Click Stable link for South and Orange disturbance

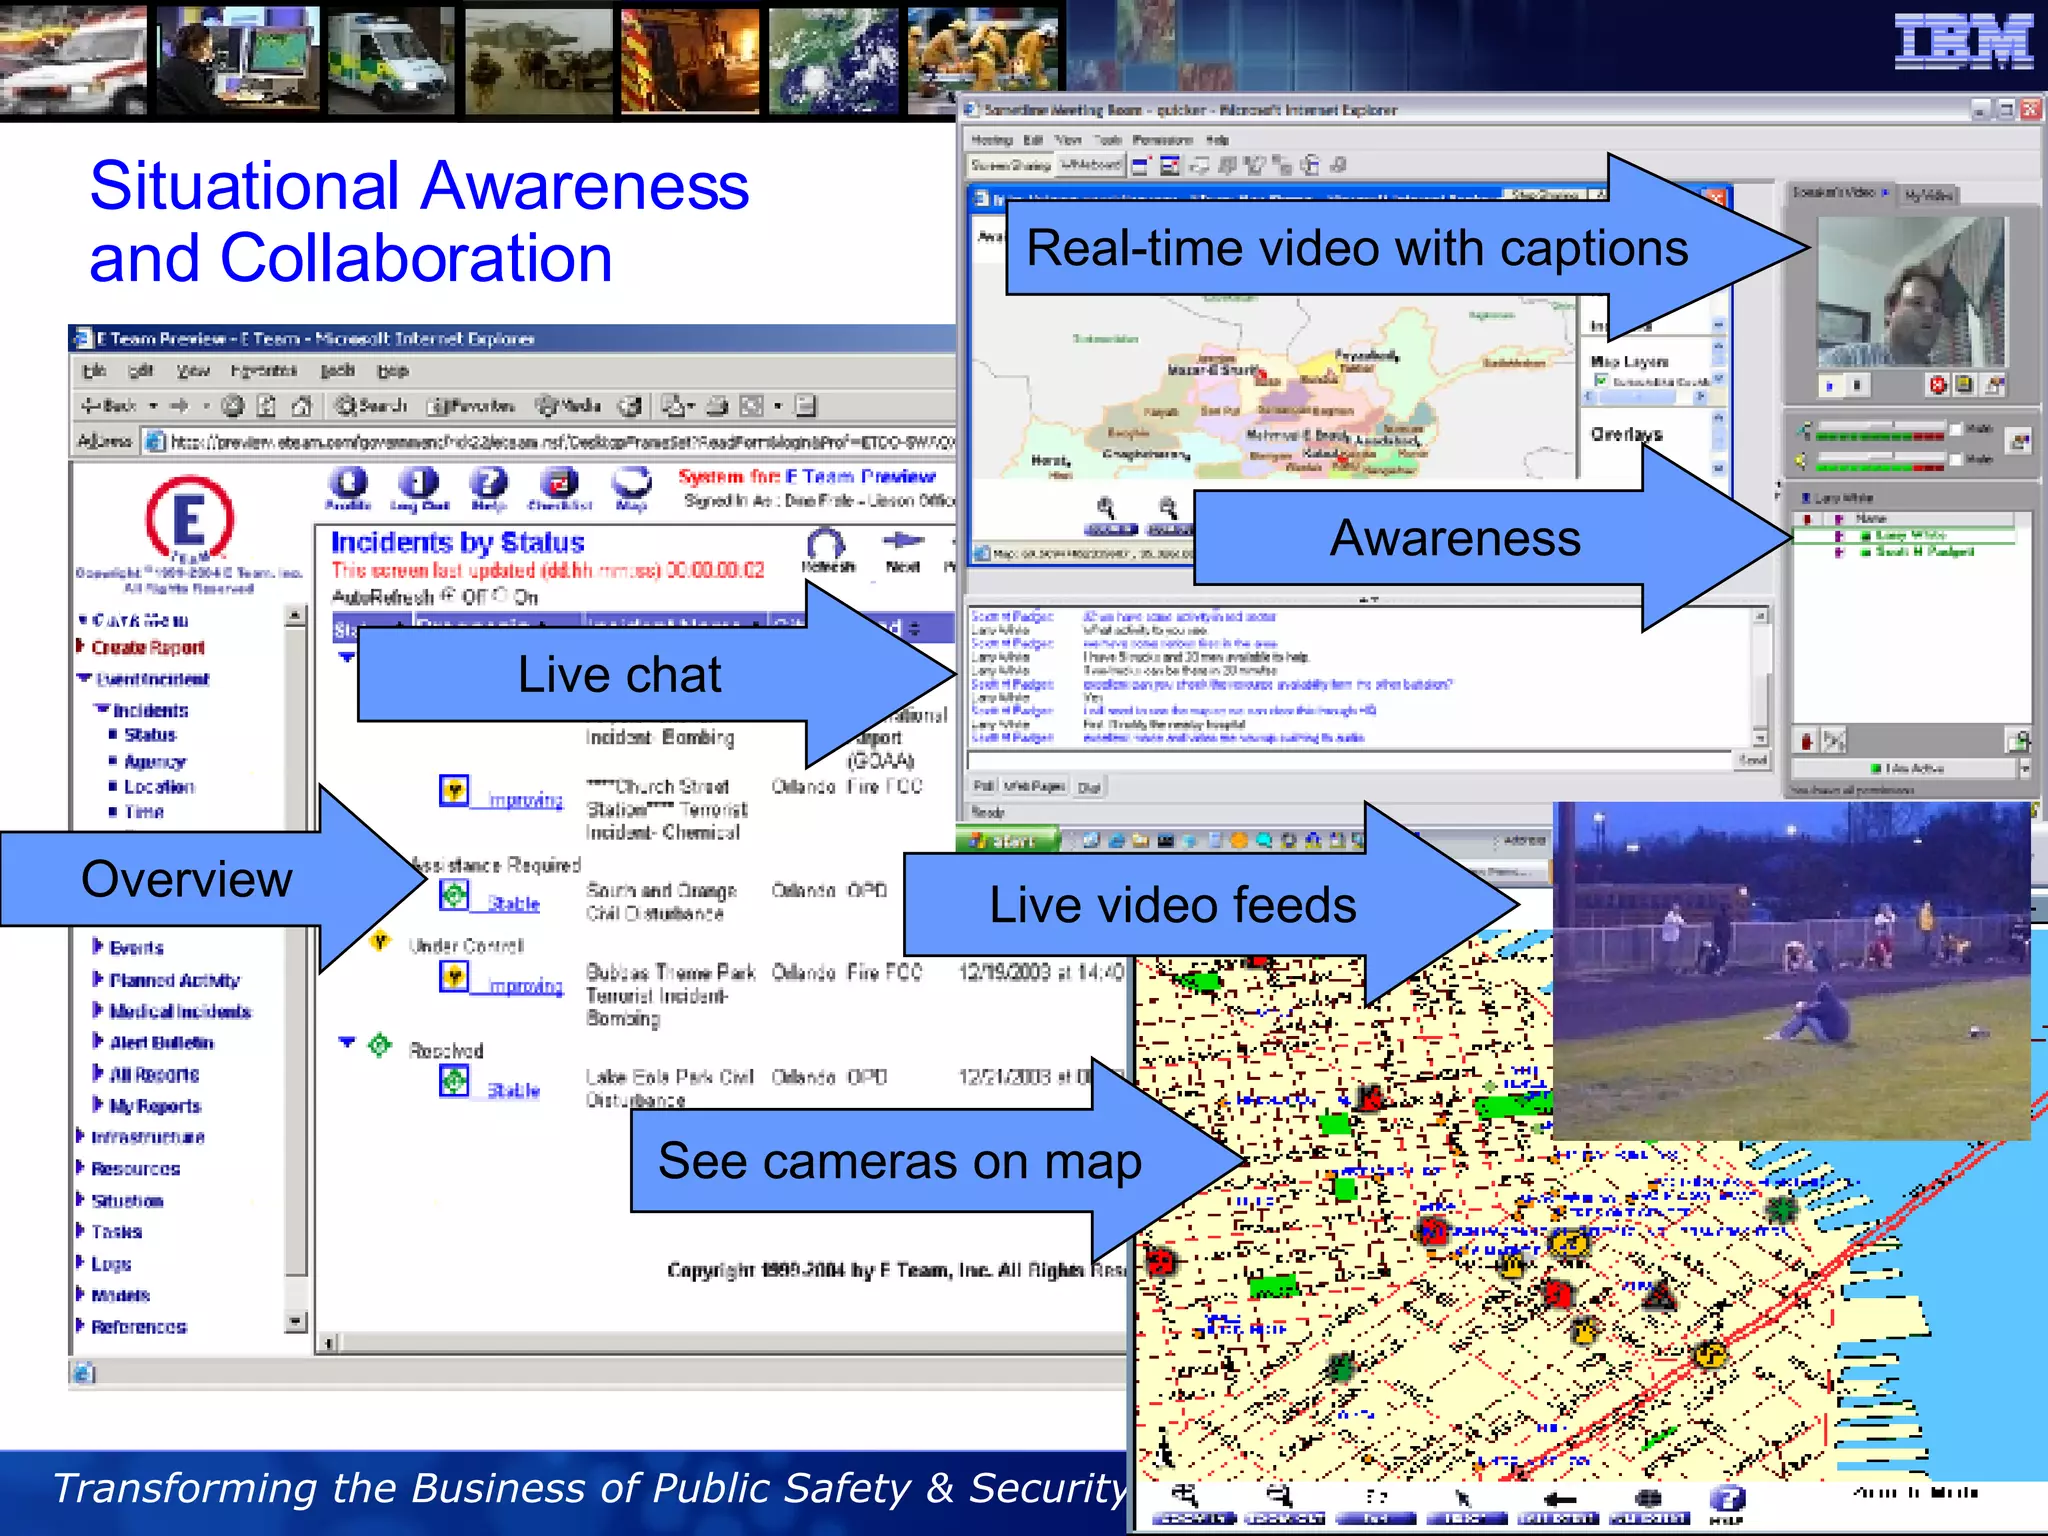click(x=514, y=904)
